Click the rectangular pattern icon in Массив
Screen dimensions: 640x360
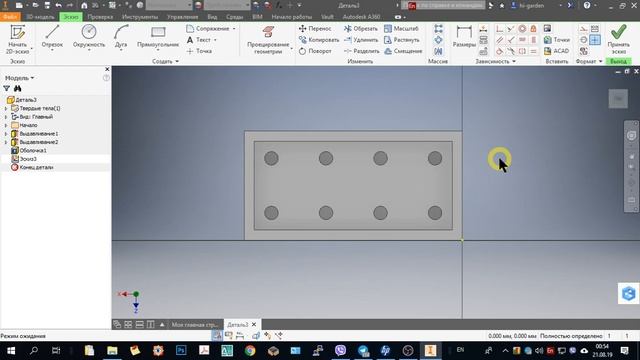438,29
